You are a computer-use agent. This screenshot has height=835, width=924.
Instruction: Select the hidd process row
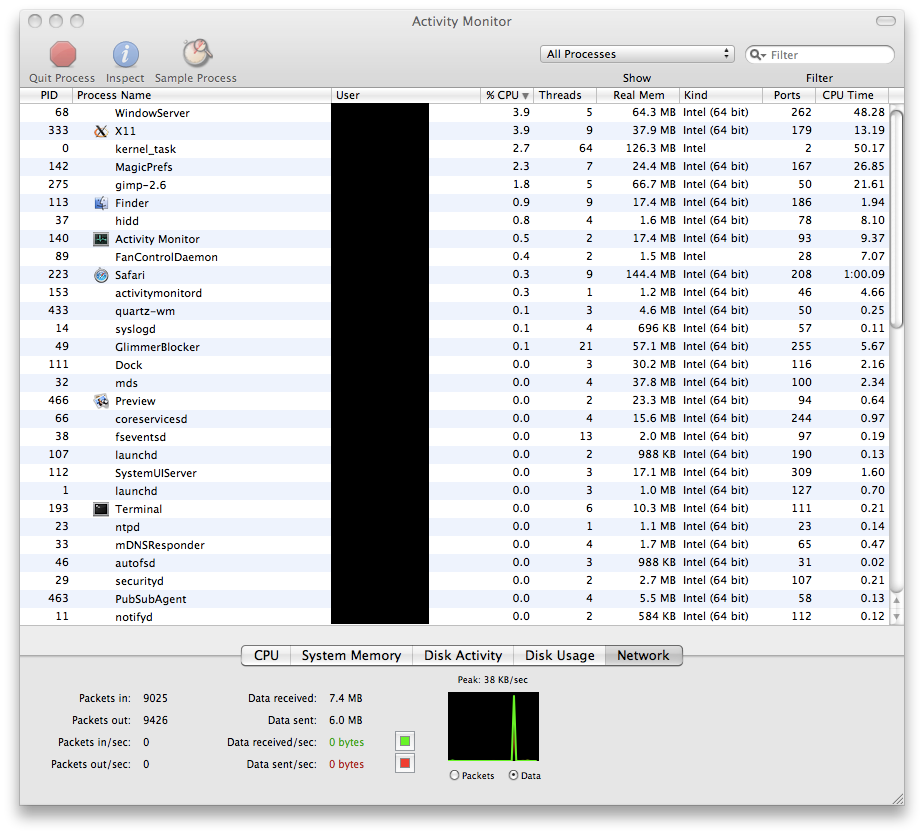454,220
